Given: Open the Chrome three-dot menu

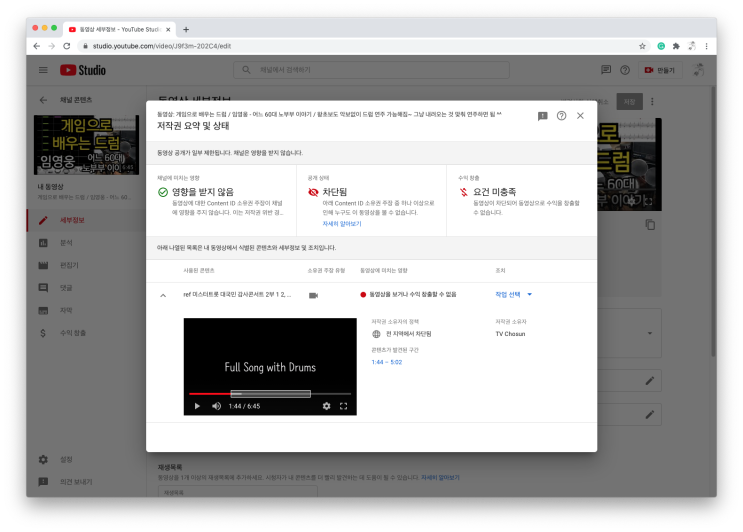Looking at the screenshot, I should point(707,46).
